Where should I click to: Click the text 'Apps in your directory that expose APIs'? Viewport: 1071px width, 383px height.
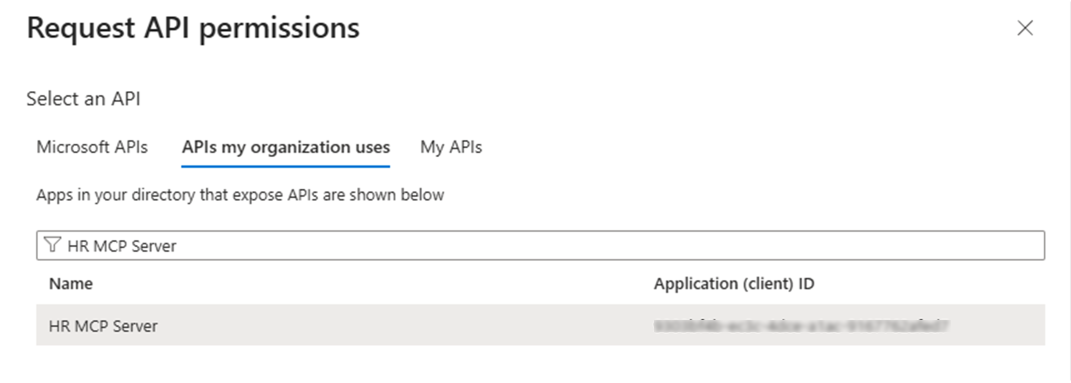click(178, 195)
